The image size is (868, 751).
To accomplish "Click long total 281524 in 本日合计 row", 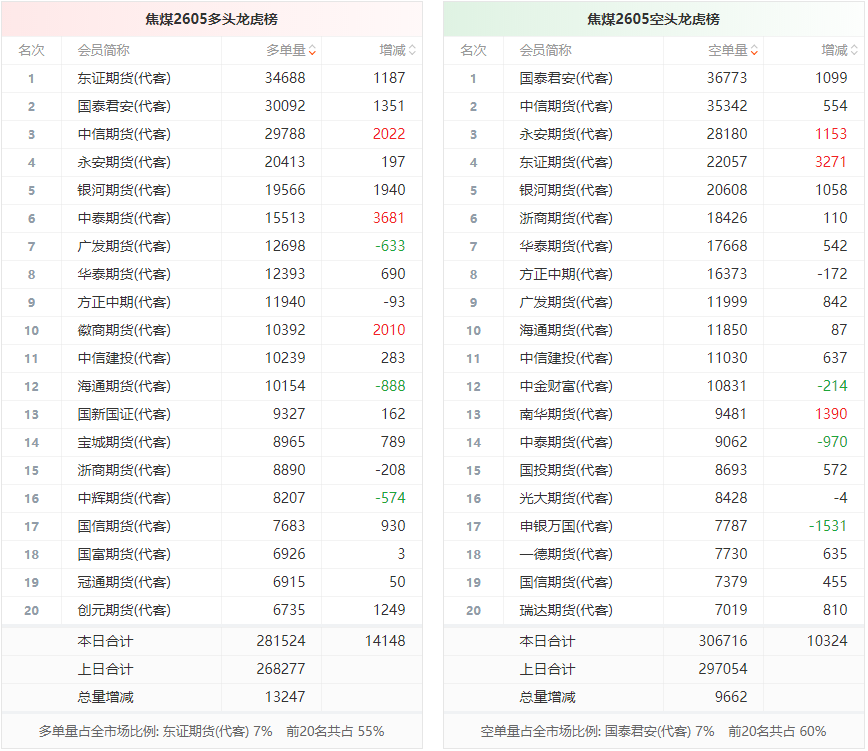I will click(281, 641).
